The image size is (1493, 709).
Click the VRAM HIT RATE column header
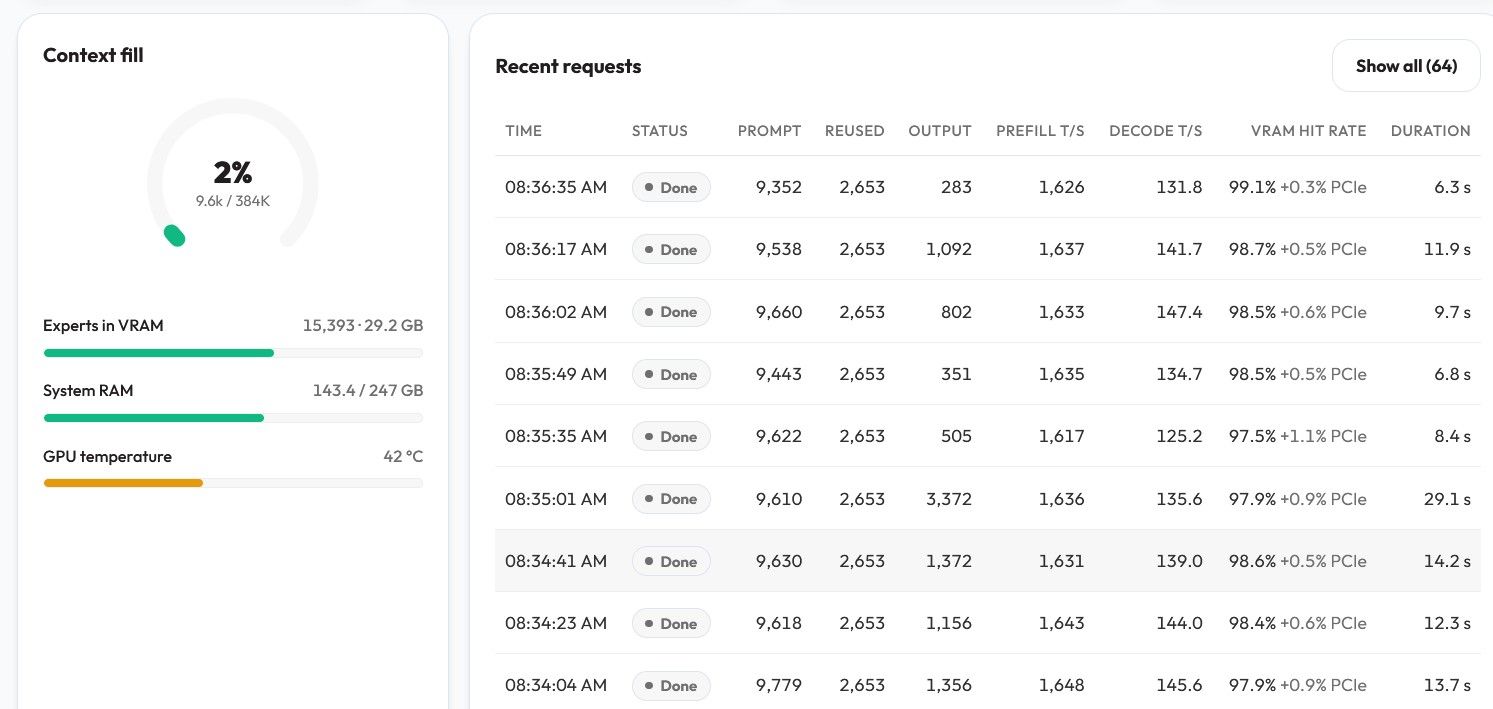(1308, 131)
